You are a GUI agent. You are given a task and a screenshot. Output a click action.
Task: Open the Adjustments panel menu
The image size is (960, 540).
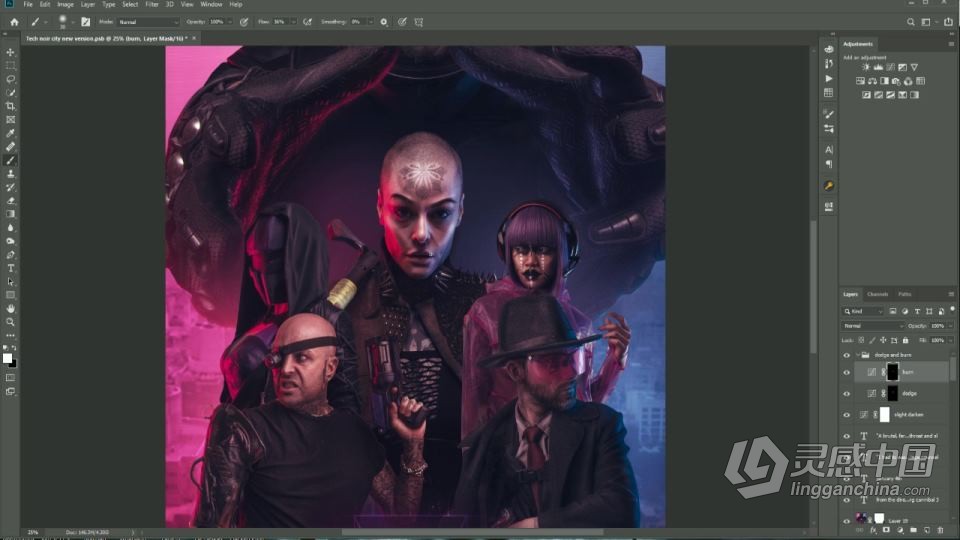pos(951,44)
